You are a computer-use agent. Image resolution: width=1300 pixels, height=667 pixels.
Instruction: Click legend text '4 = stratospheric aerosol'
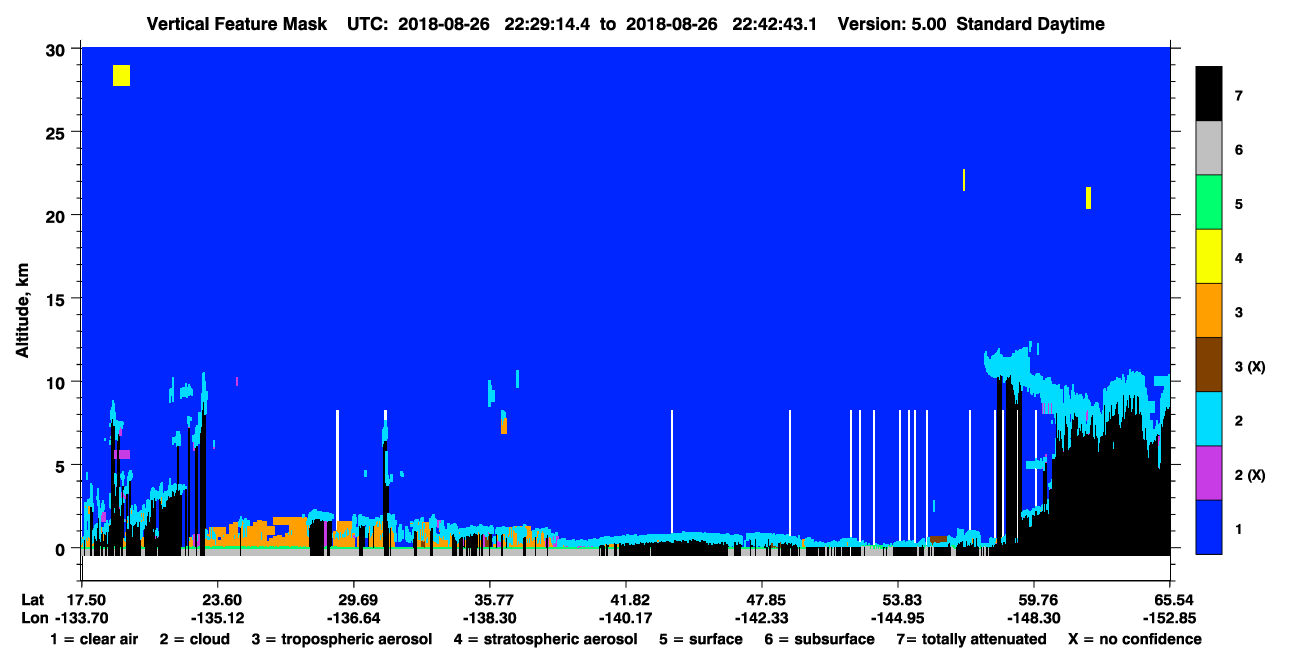tap(546, 639)
